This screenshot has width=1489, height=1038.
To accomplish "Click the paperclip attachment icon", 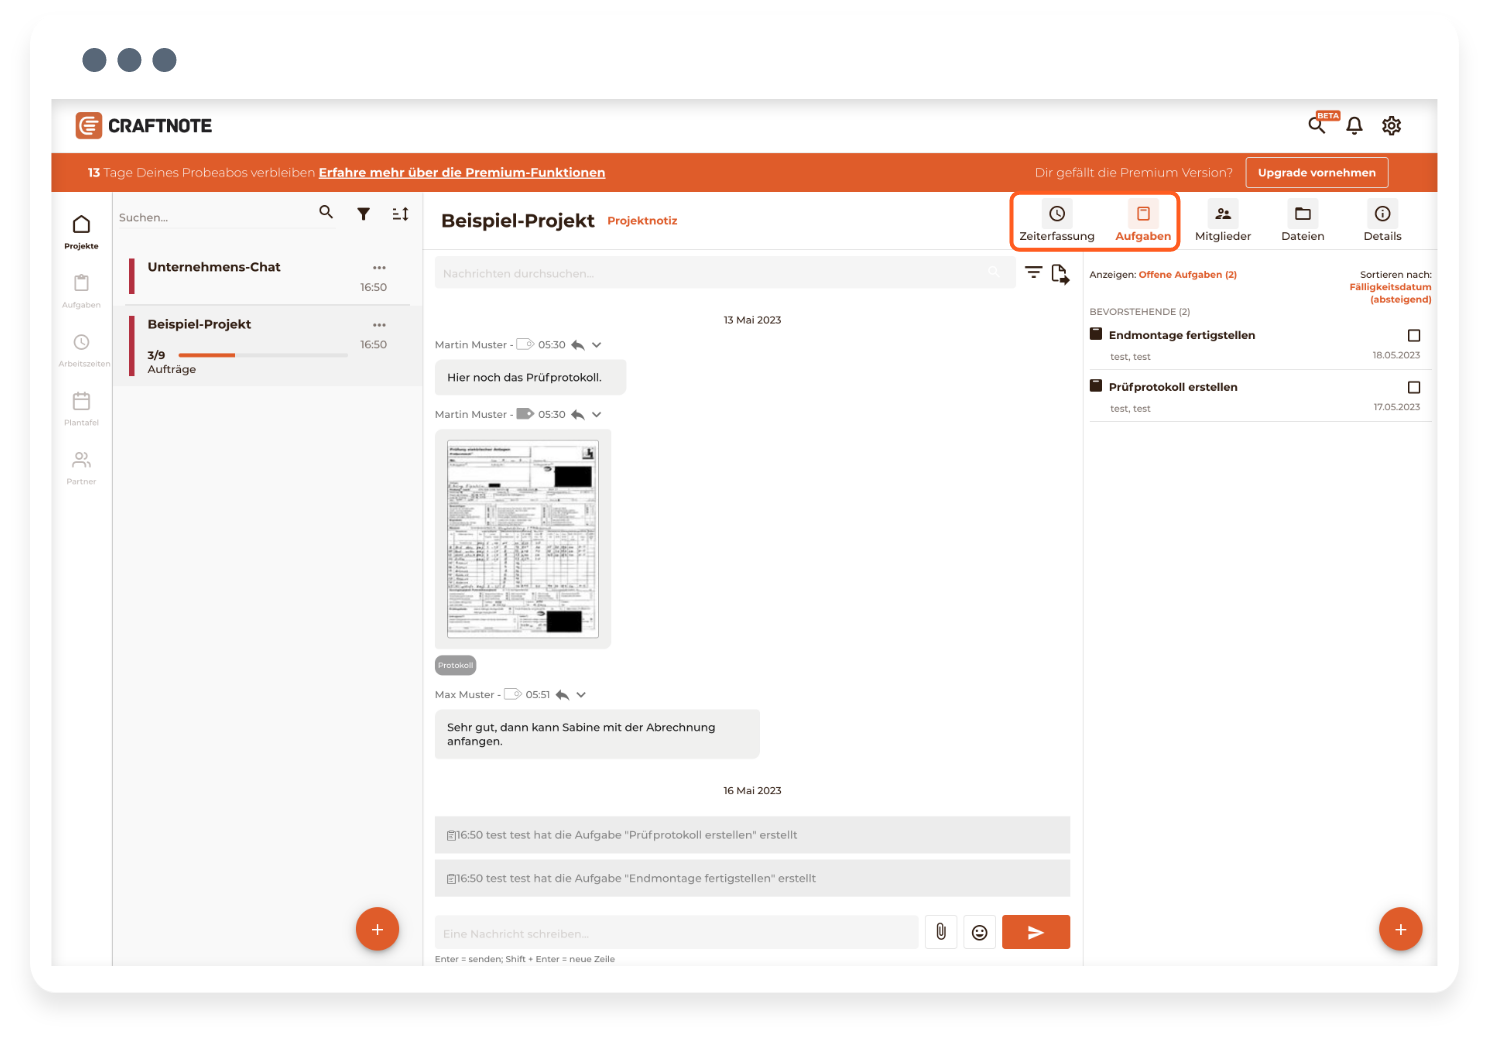I will (940, 932).
